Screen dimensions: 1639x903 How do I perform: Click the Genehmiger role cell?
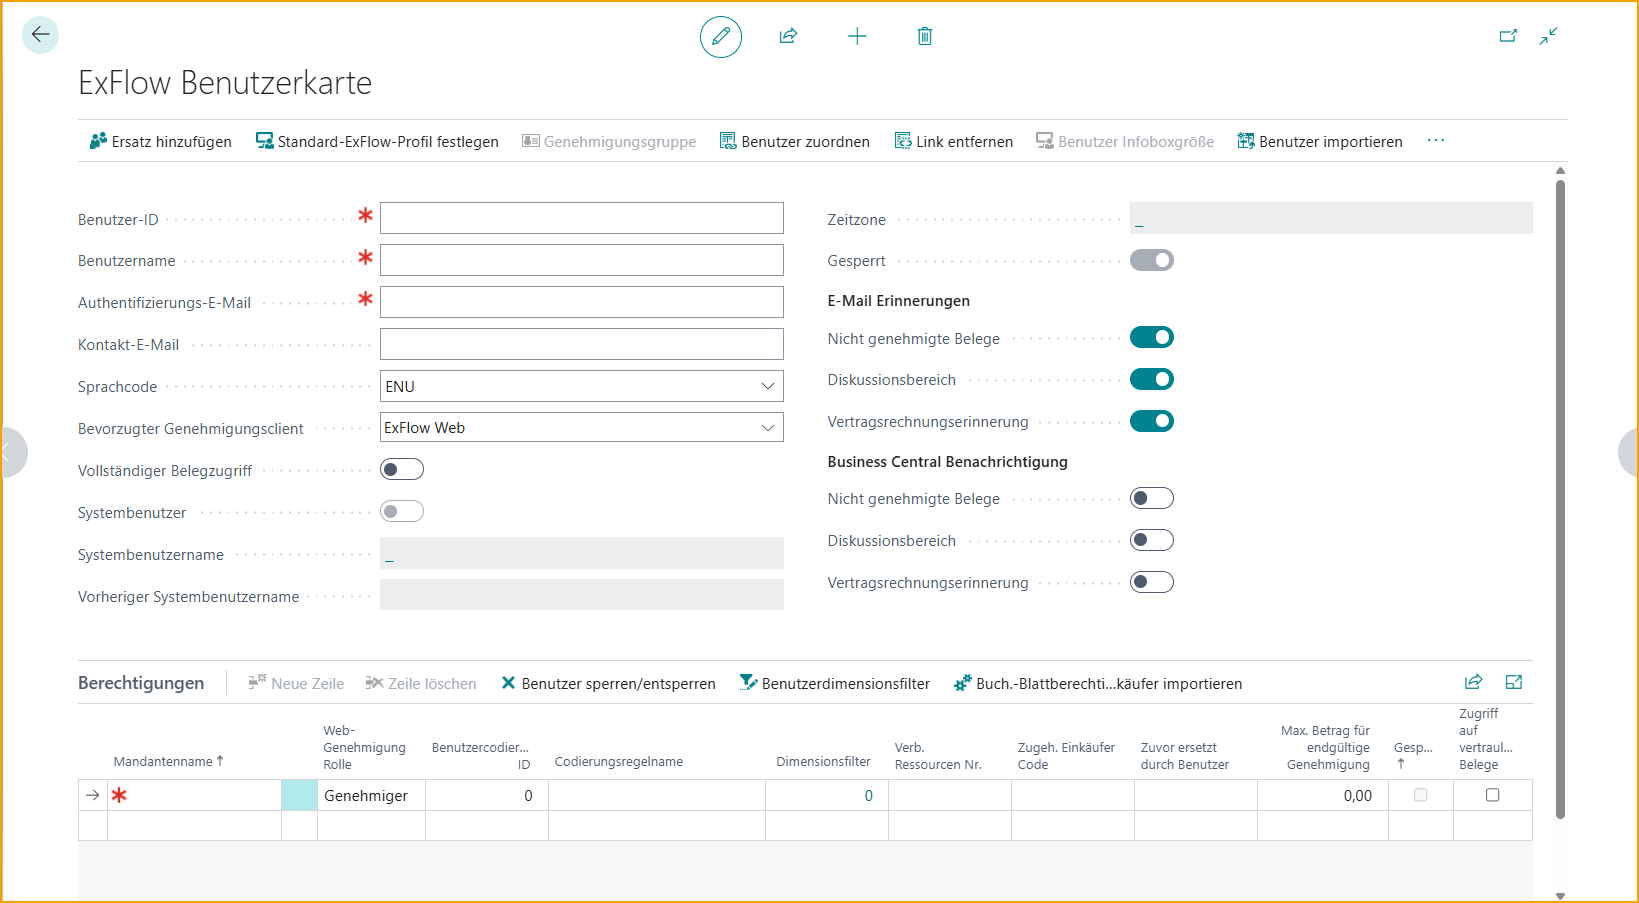click(371, 795)
